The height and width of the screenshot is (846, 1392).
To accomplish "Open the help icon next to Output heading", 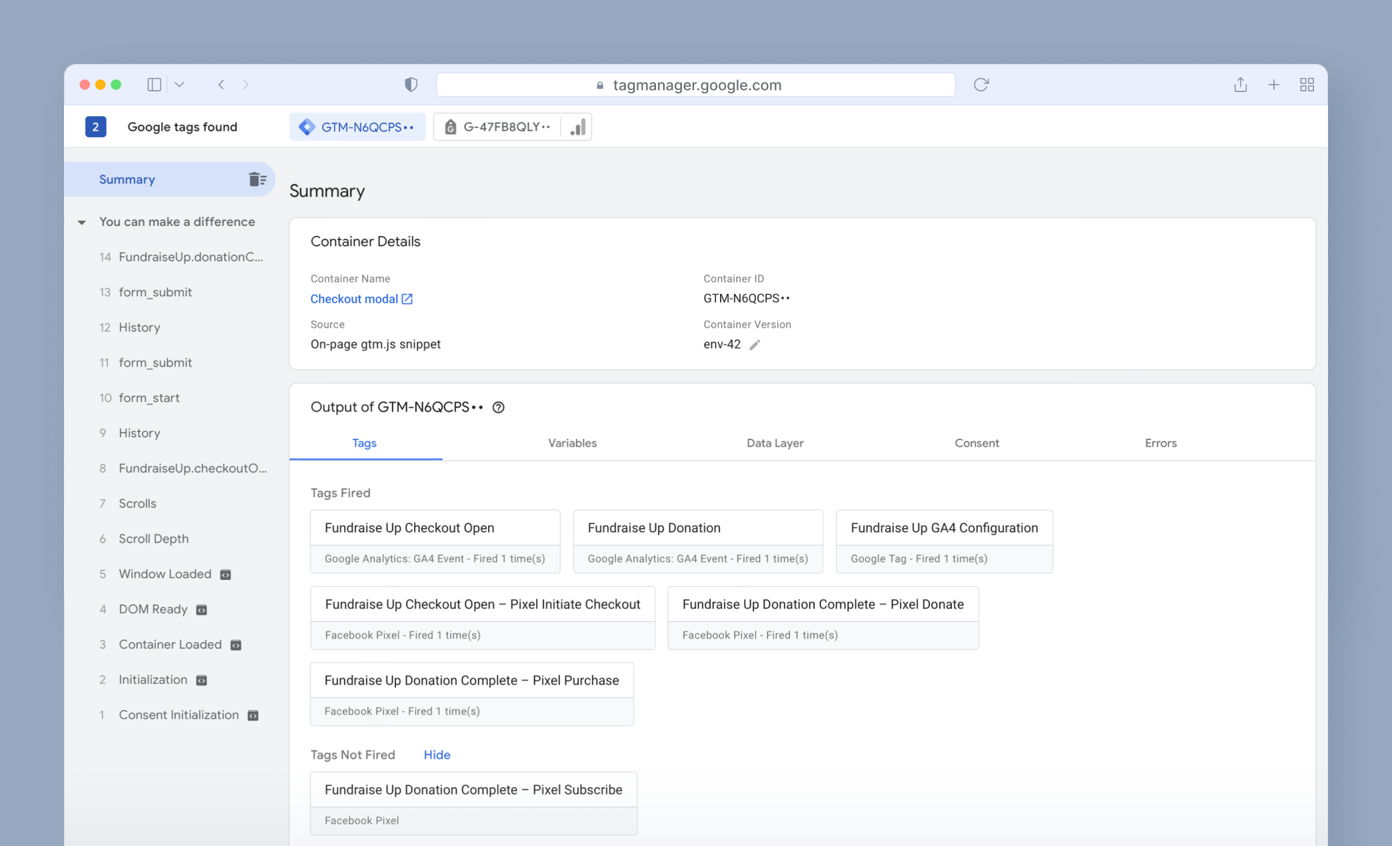I will 498,408.
